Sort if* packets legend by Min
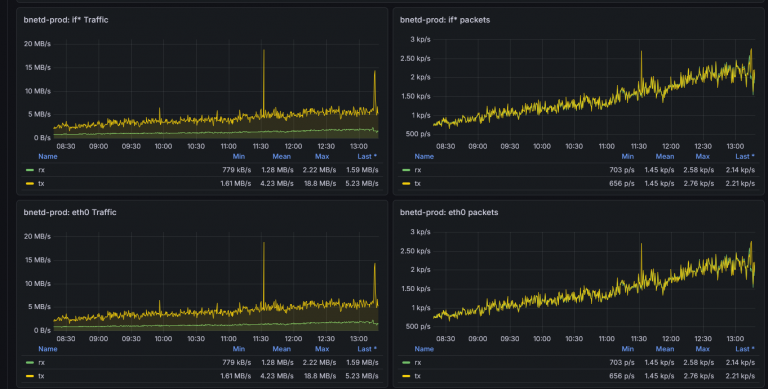Image resolution: width=768 pixels, height=389 pixels. click(x=627, y=157)
